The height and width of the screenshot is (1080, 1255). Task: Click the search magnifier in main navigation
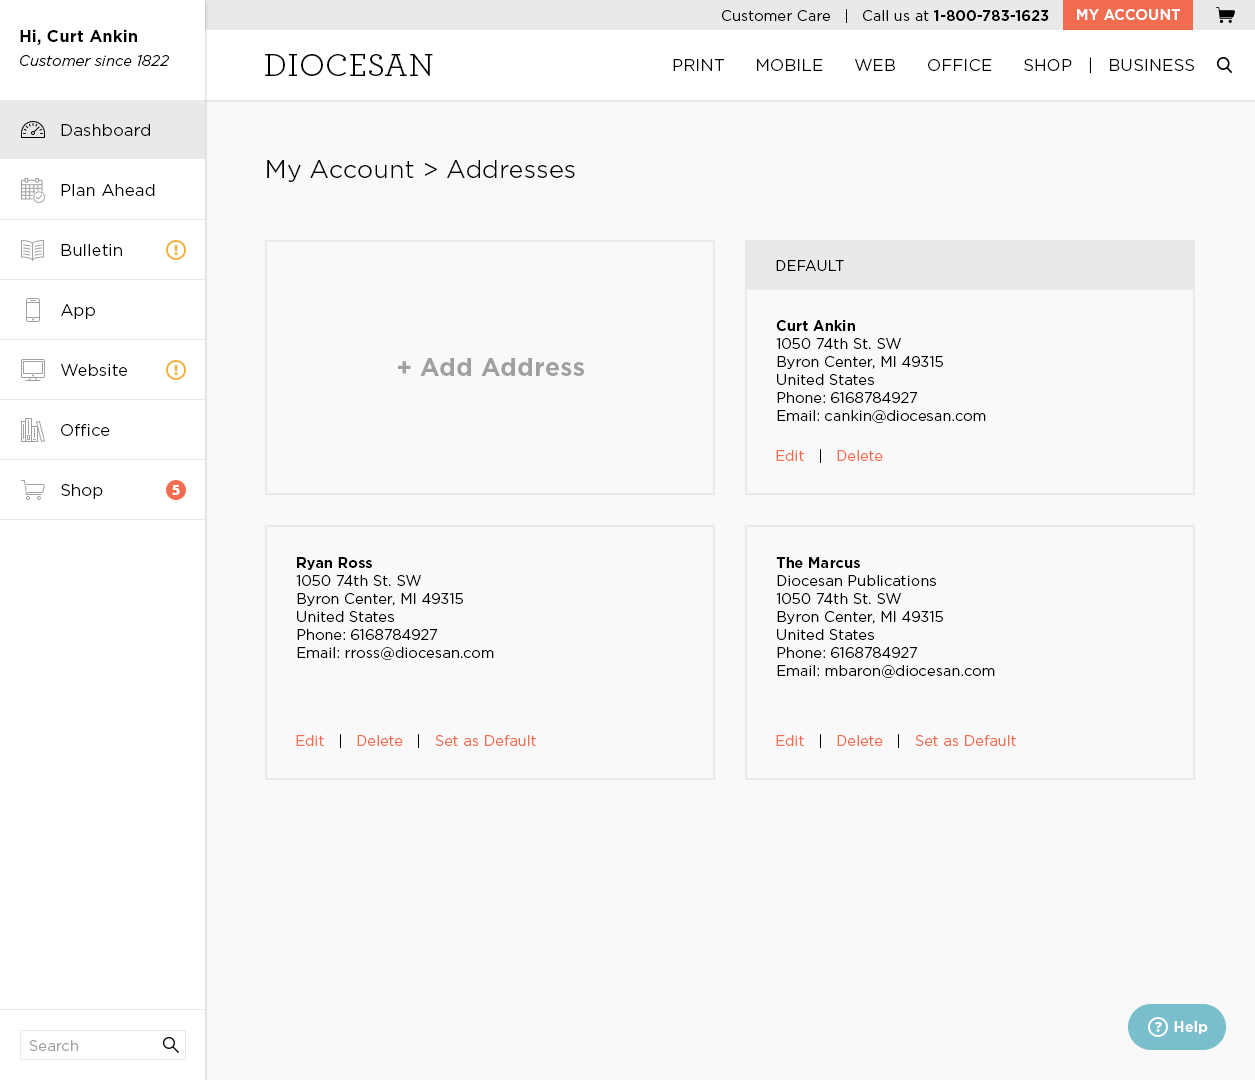1224,65
